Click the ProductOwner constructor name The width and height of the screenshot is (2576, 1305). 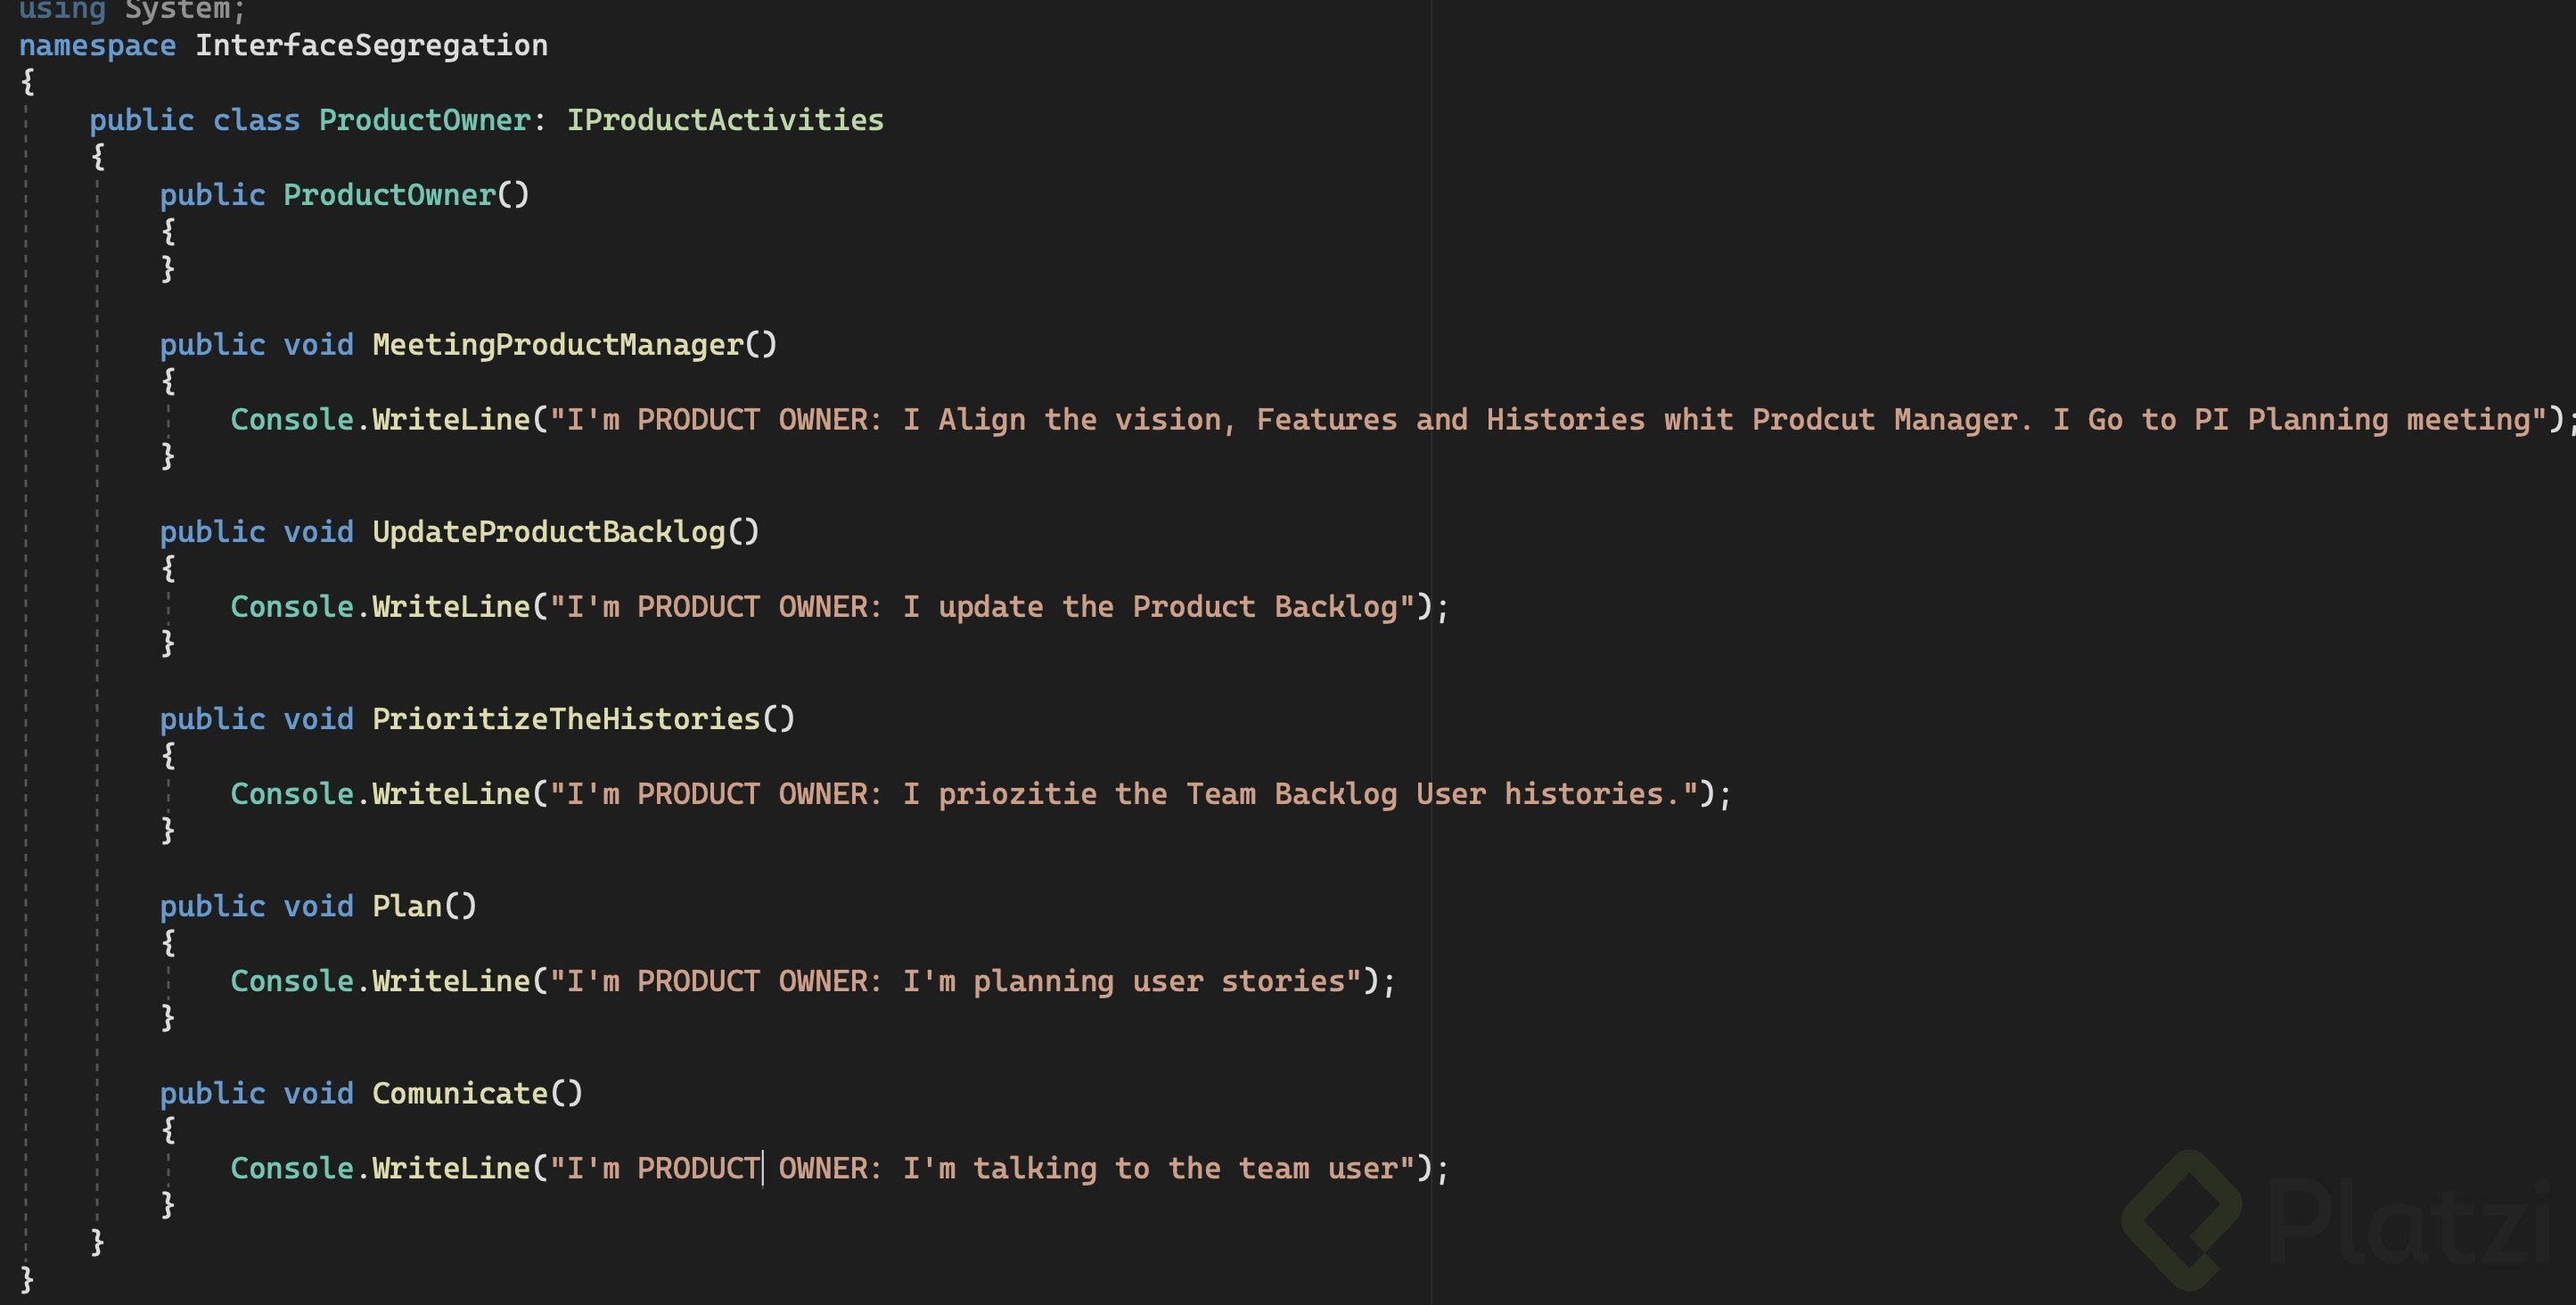pyautogui.click(x=389, y=195)
